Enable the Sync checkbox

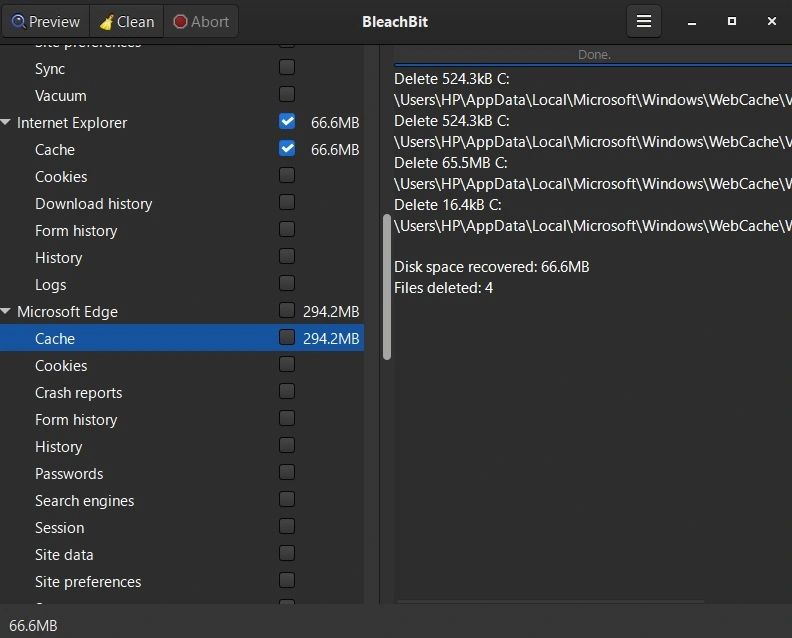point(287,67)
